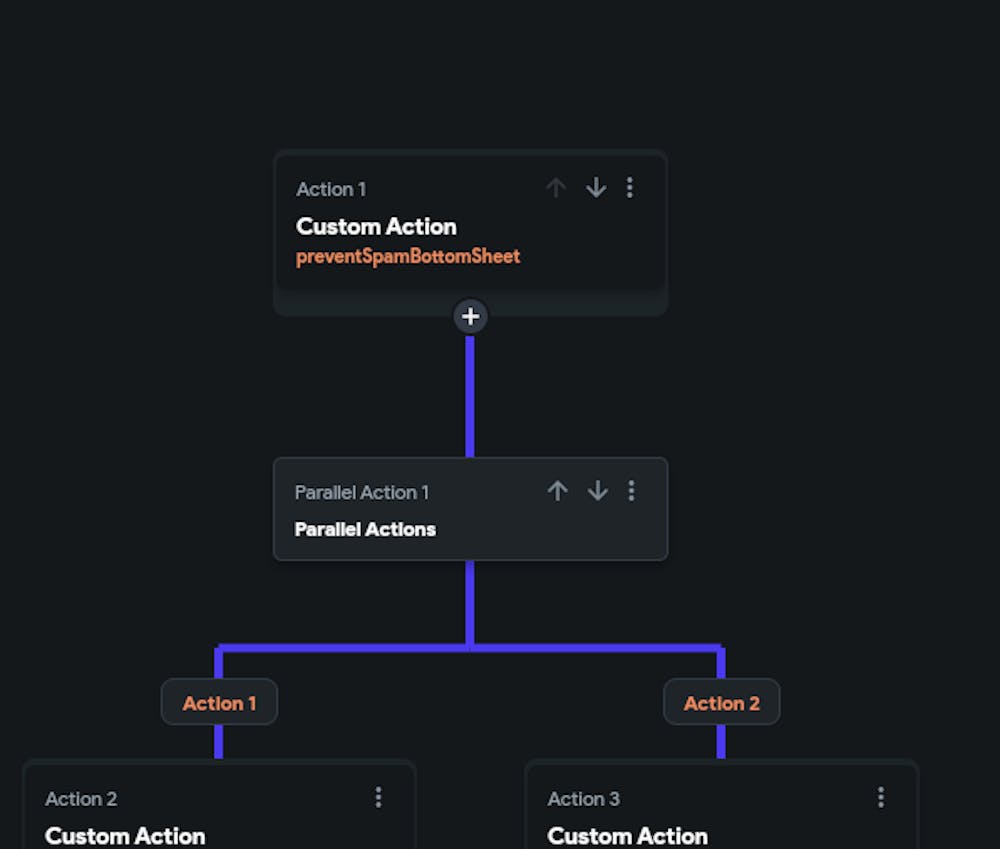1000x849 pixels.
Task: Move Parallel Action 1 down
Action: (598, 490)
